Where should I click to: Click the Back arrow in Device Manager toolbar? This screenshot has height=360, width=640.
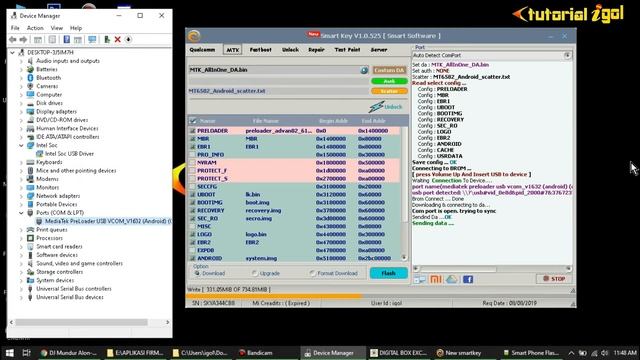pyautogui.click(x=13, y=40)
